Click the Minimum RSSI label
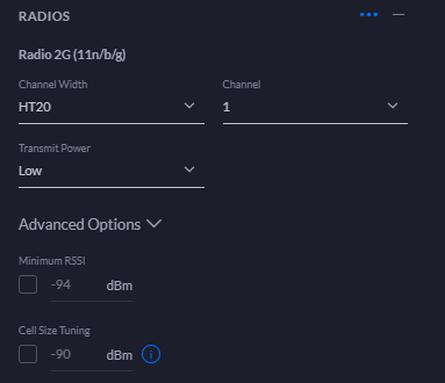Image resolution: width=445 pixels, height=383 pixels. [52, 261]
